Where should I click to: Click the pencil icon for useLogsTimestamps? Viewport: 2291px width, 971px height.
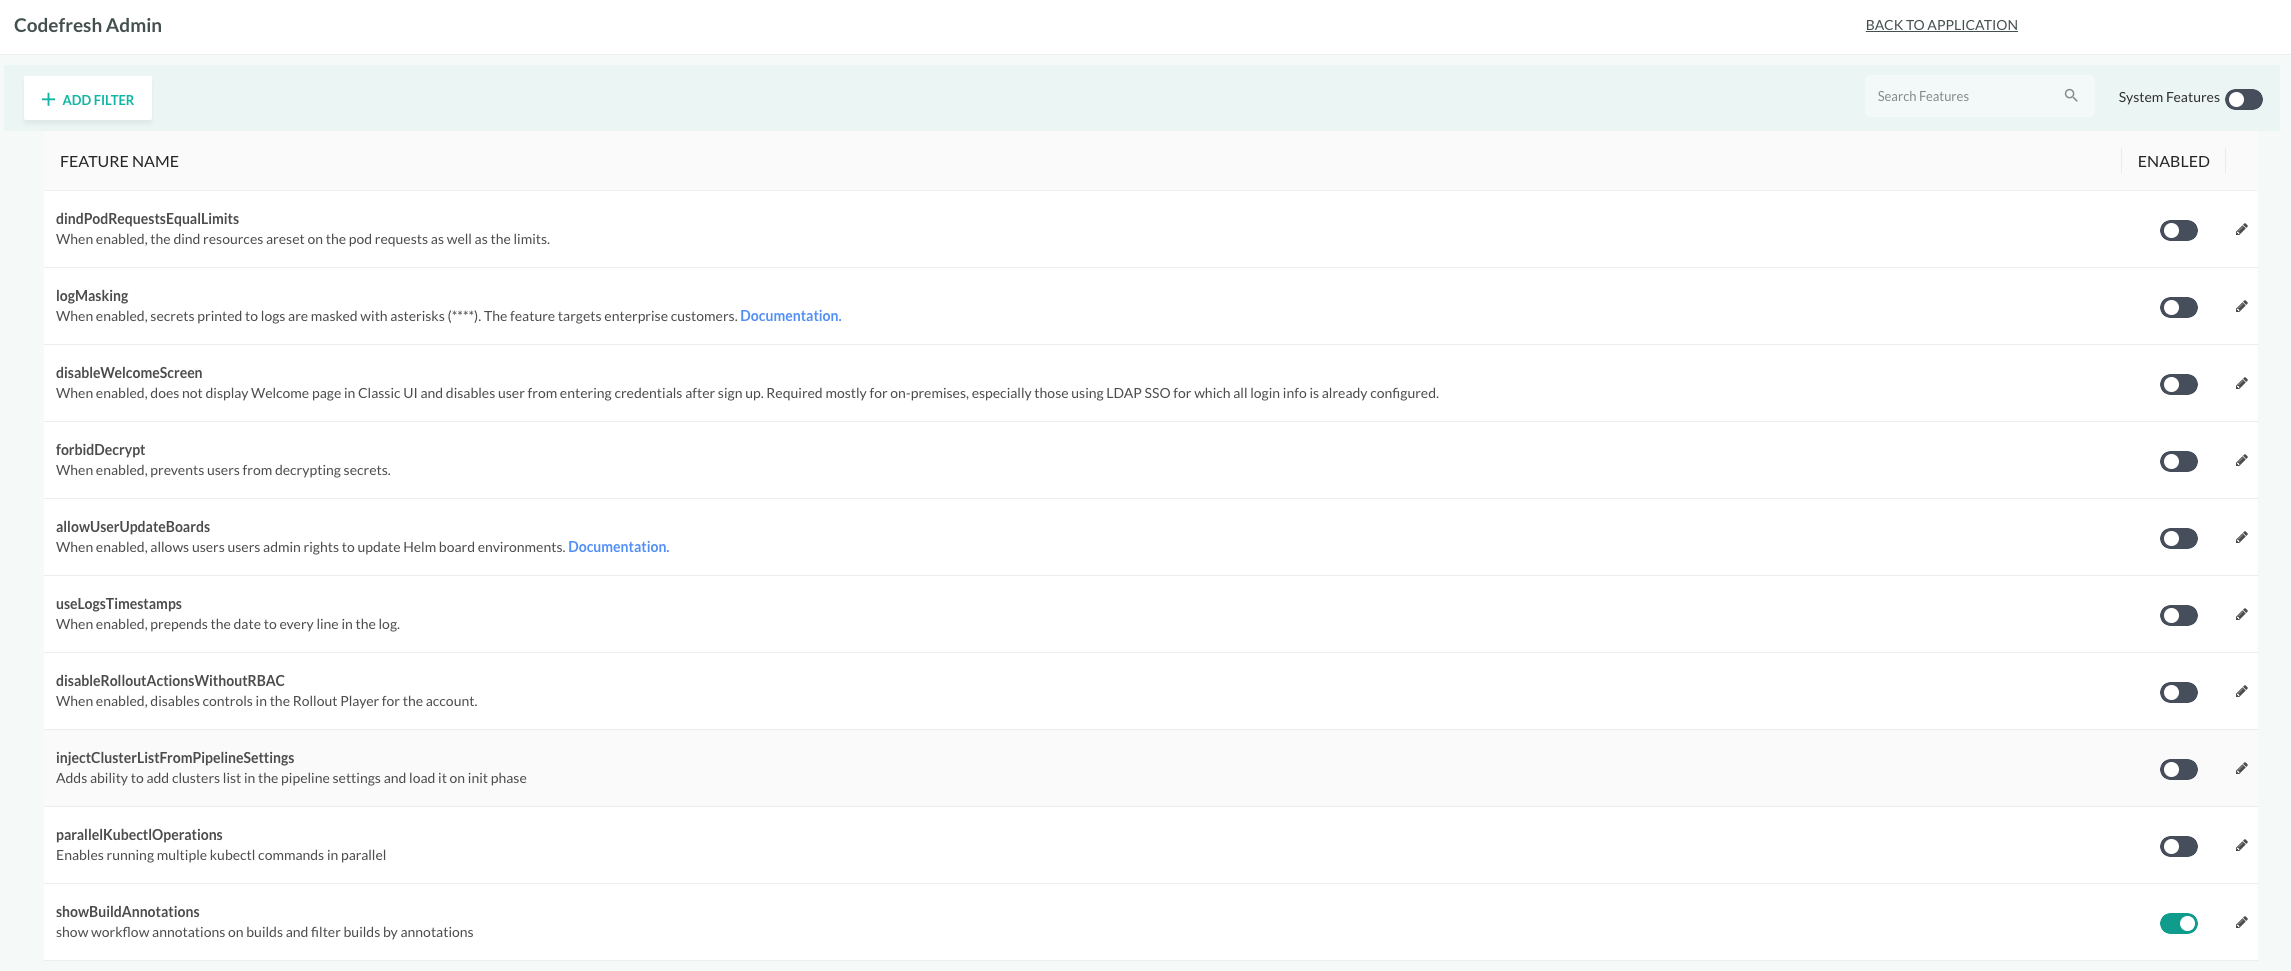[x=2241, y=615]
